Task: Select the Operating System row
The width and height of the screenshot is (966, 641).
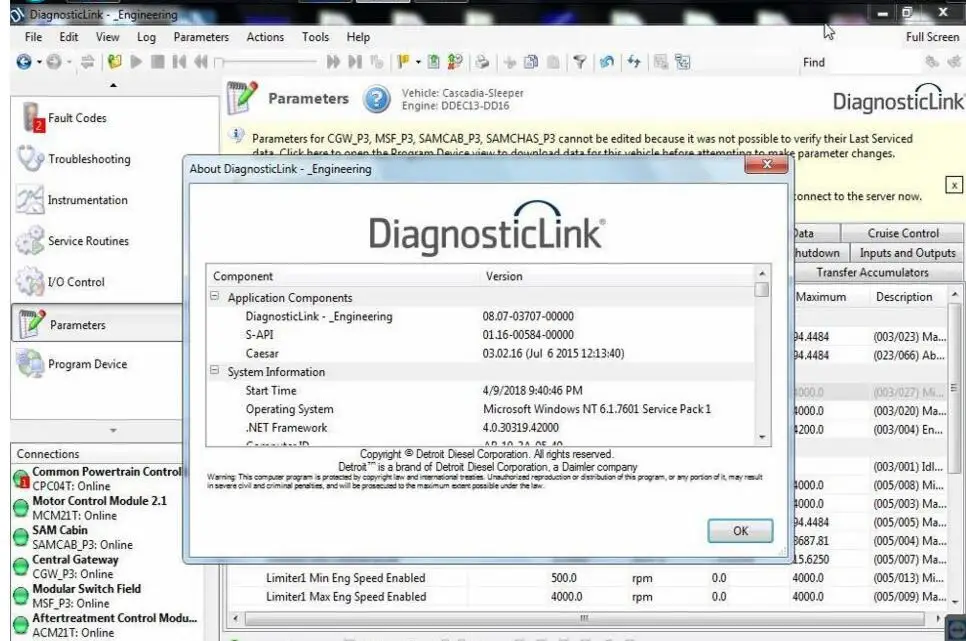Action: click(x=481, y=409)
